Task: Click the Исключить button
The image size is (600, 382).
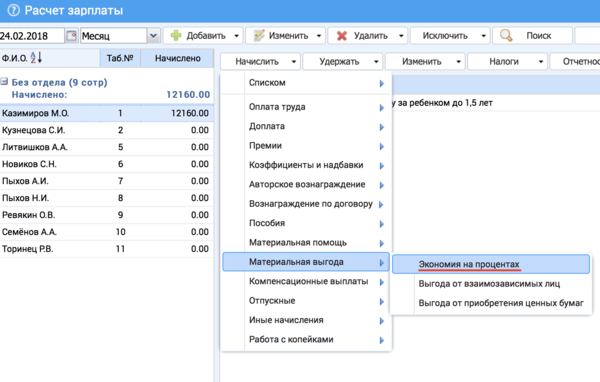Action: pyautogui.click(x=450, y=36)
